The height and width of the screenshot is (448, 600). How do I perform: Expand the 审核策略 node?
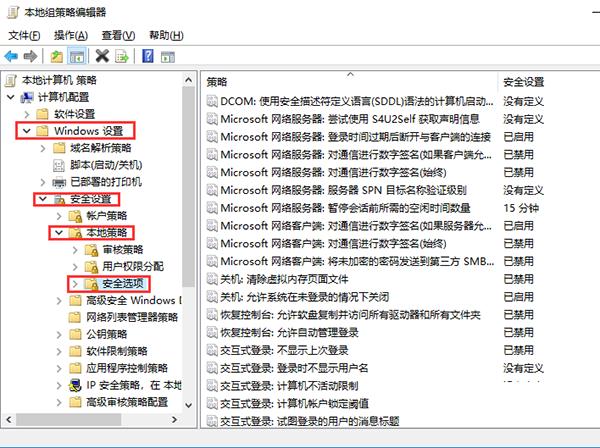pyautogui.click(x=75, y=250)
